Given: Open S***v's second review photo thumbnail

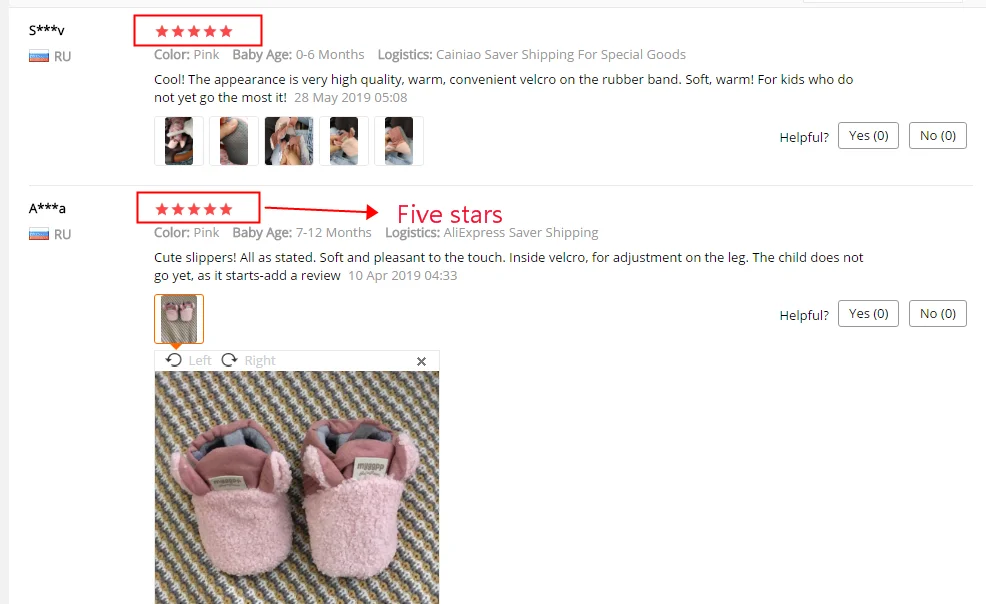Looking at the screenshot, I should (x=234, y=141).
